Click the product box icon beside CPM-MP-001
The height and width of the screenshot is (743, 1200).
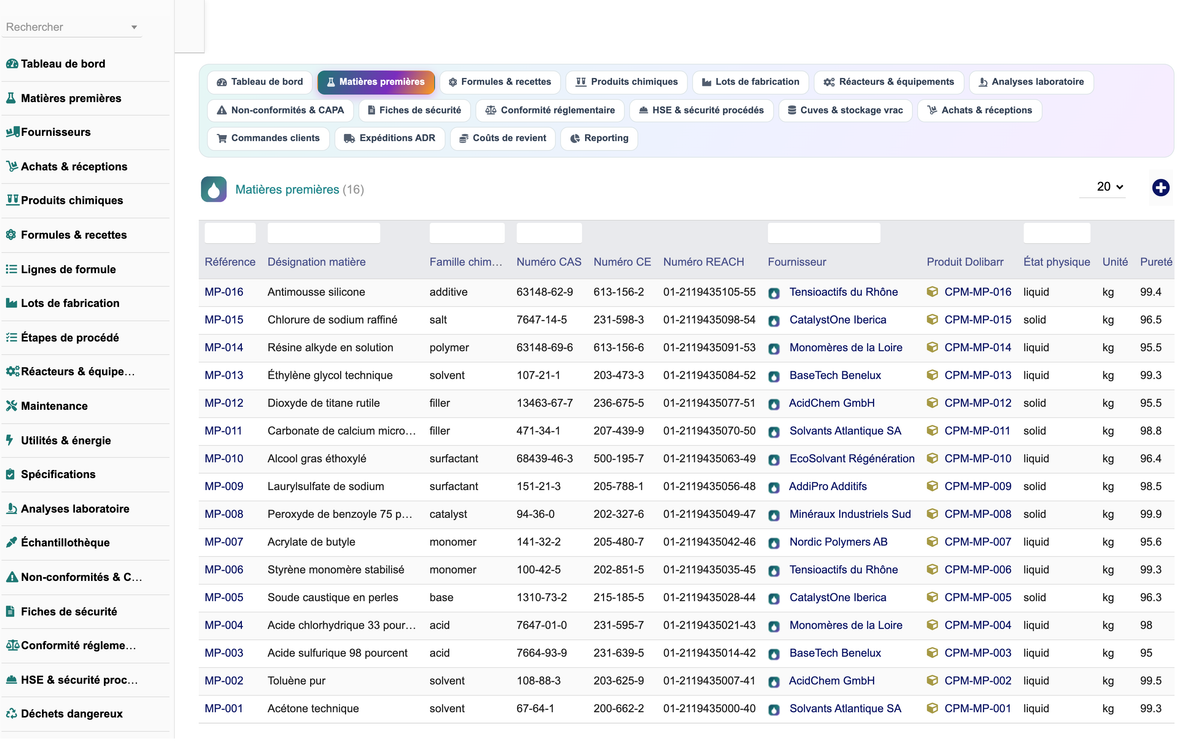(x=932, y=708)
